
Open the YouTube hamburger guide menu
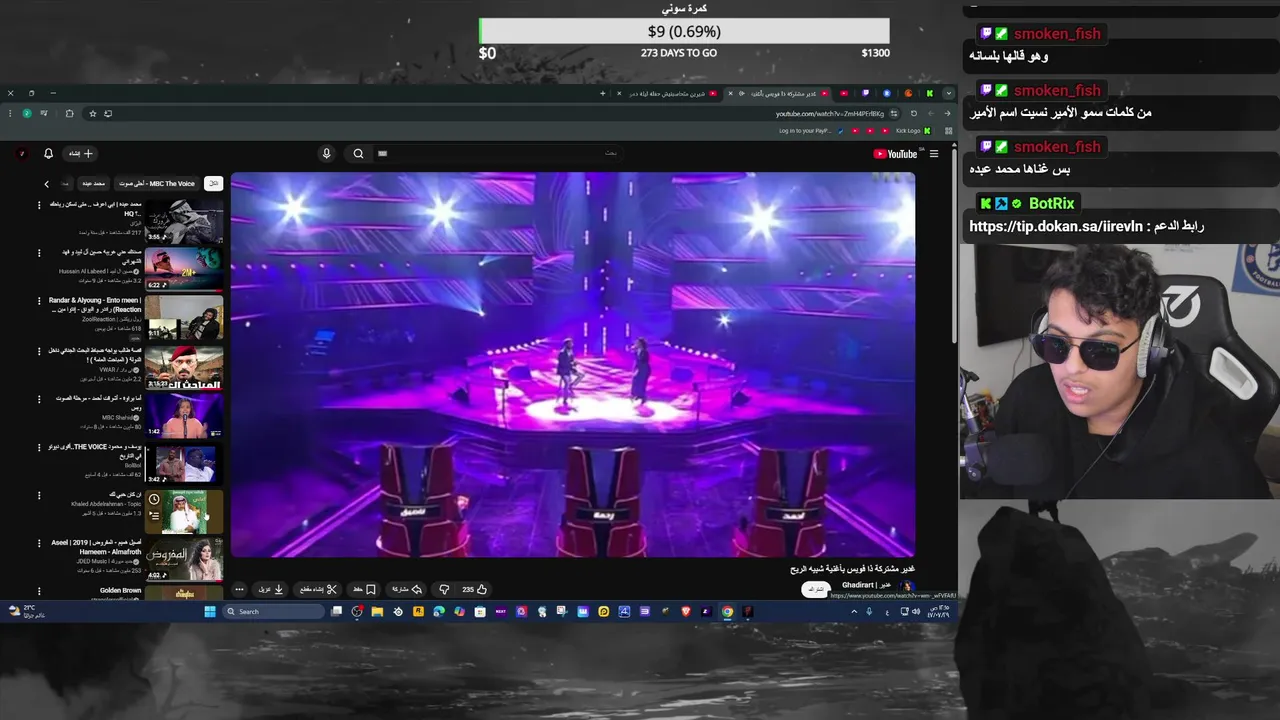(x=934, y=153)
